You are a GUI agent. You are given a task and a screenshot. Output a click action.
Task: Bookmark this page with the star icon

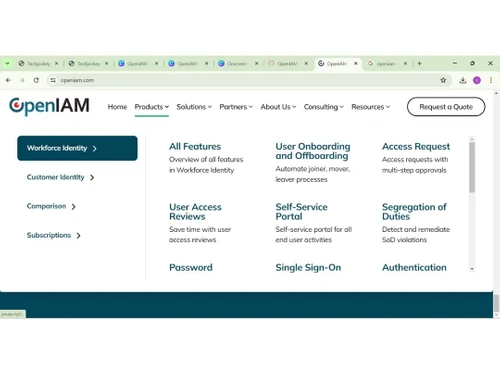[x=443, y=80]
